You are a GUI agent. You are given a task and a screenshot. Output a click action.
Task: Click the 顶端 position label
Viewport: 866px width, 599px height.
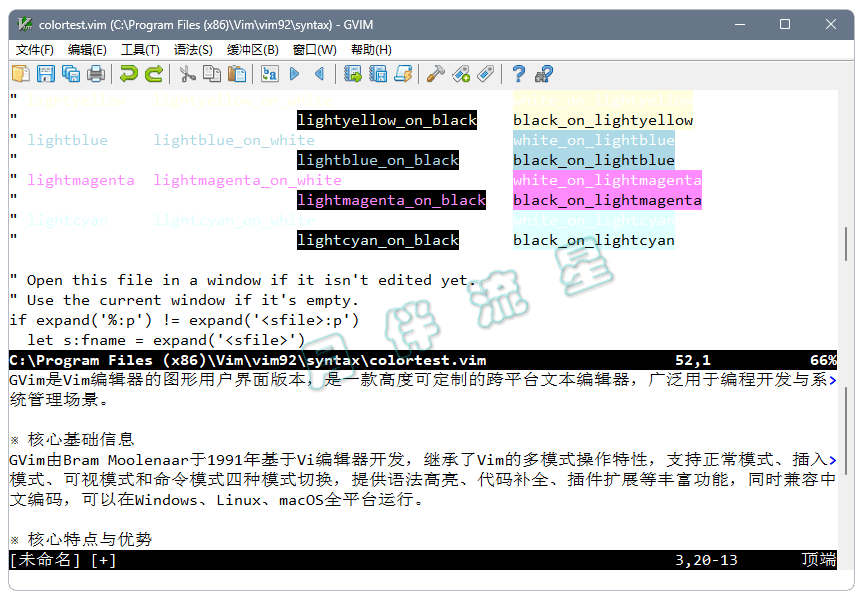click(x=819, y=560)
